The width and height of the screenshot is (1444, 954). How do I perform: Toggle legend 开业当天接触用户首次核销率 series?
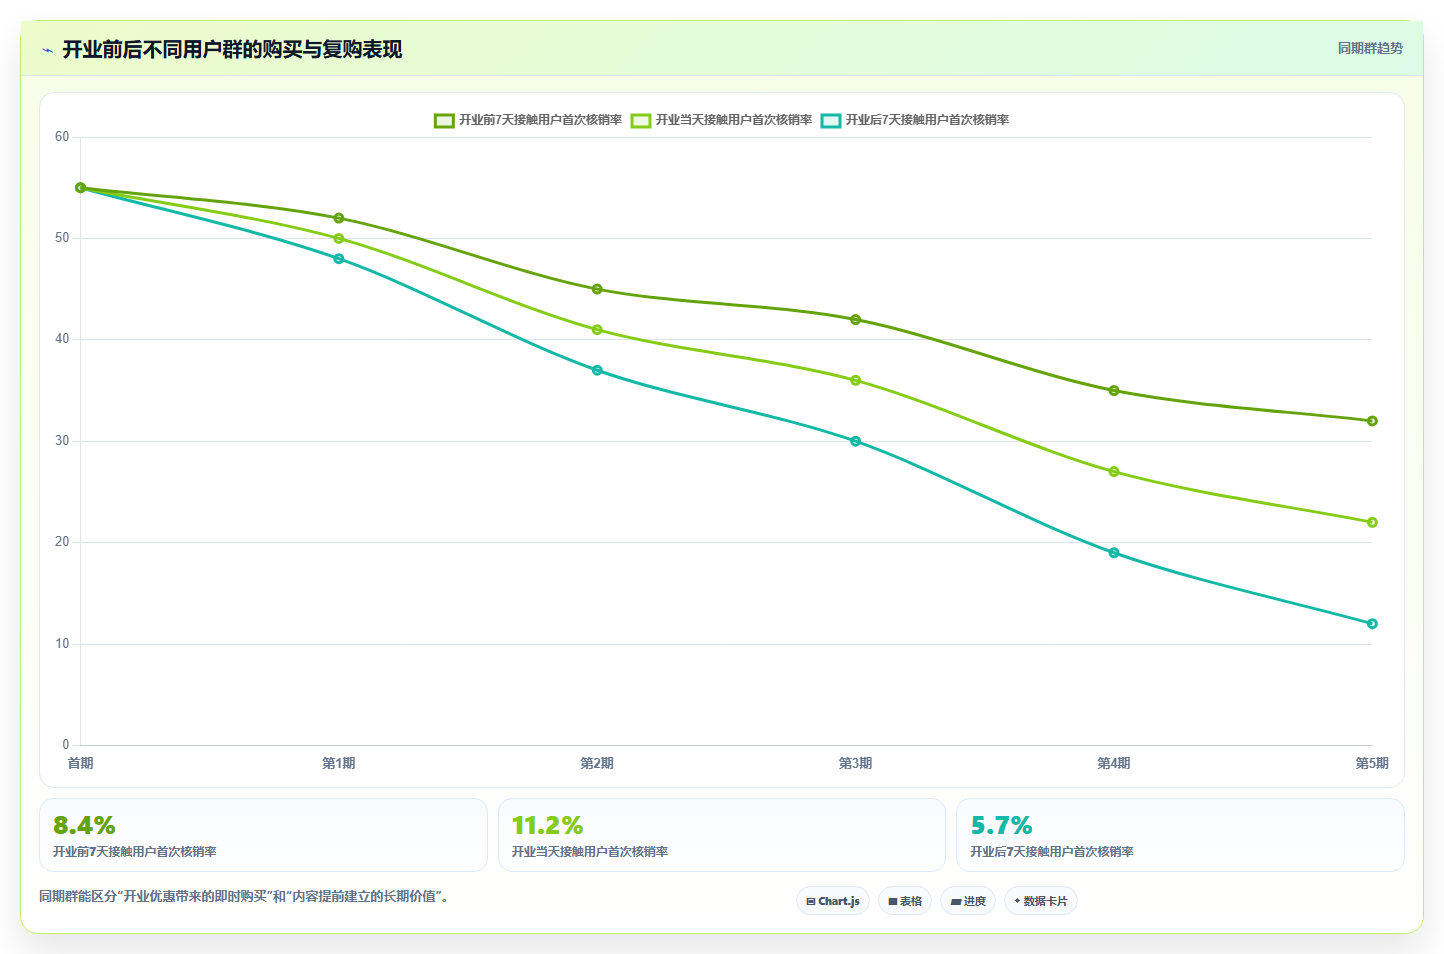click(721, 120)
